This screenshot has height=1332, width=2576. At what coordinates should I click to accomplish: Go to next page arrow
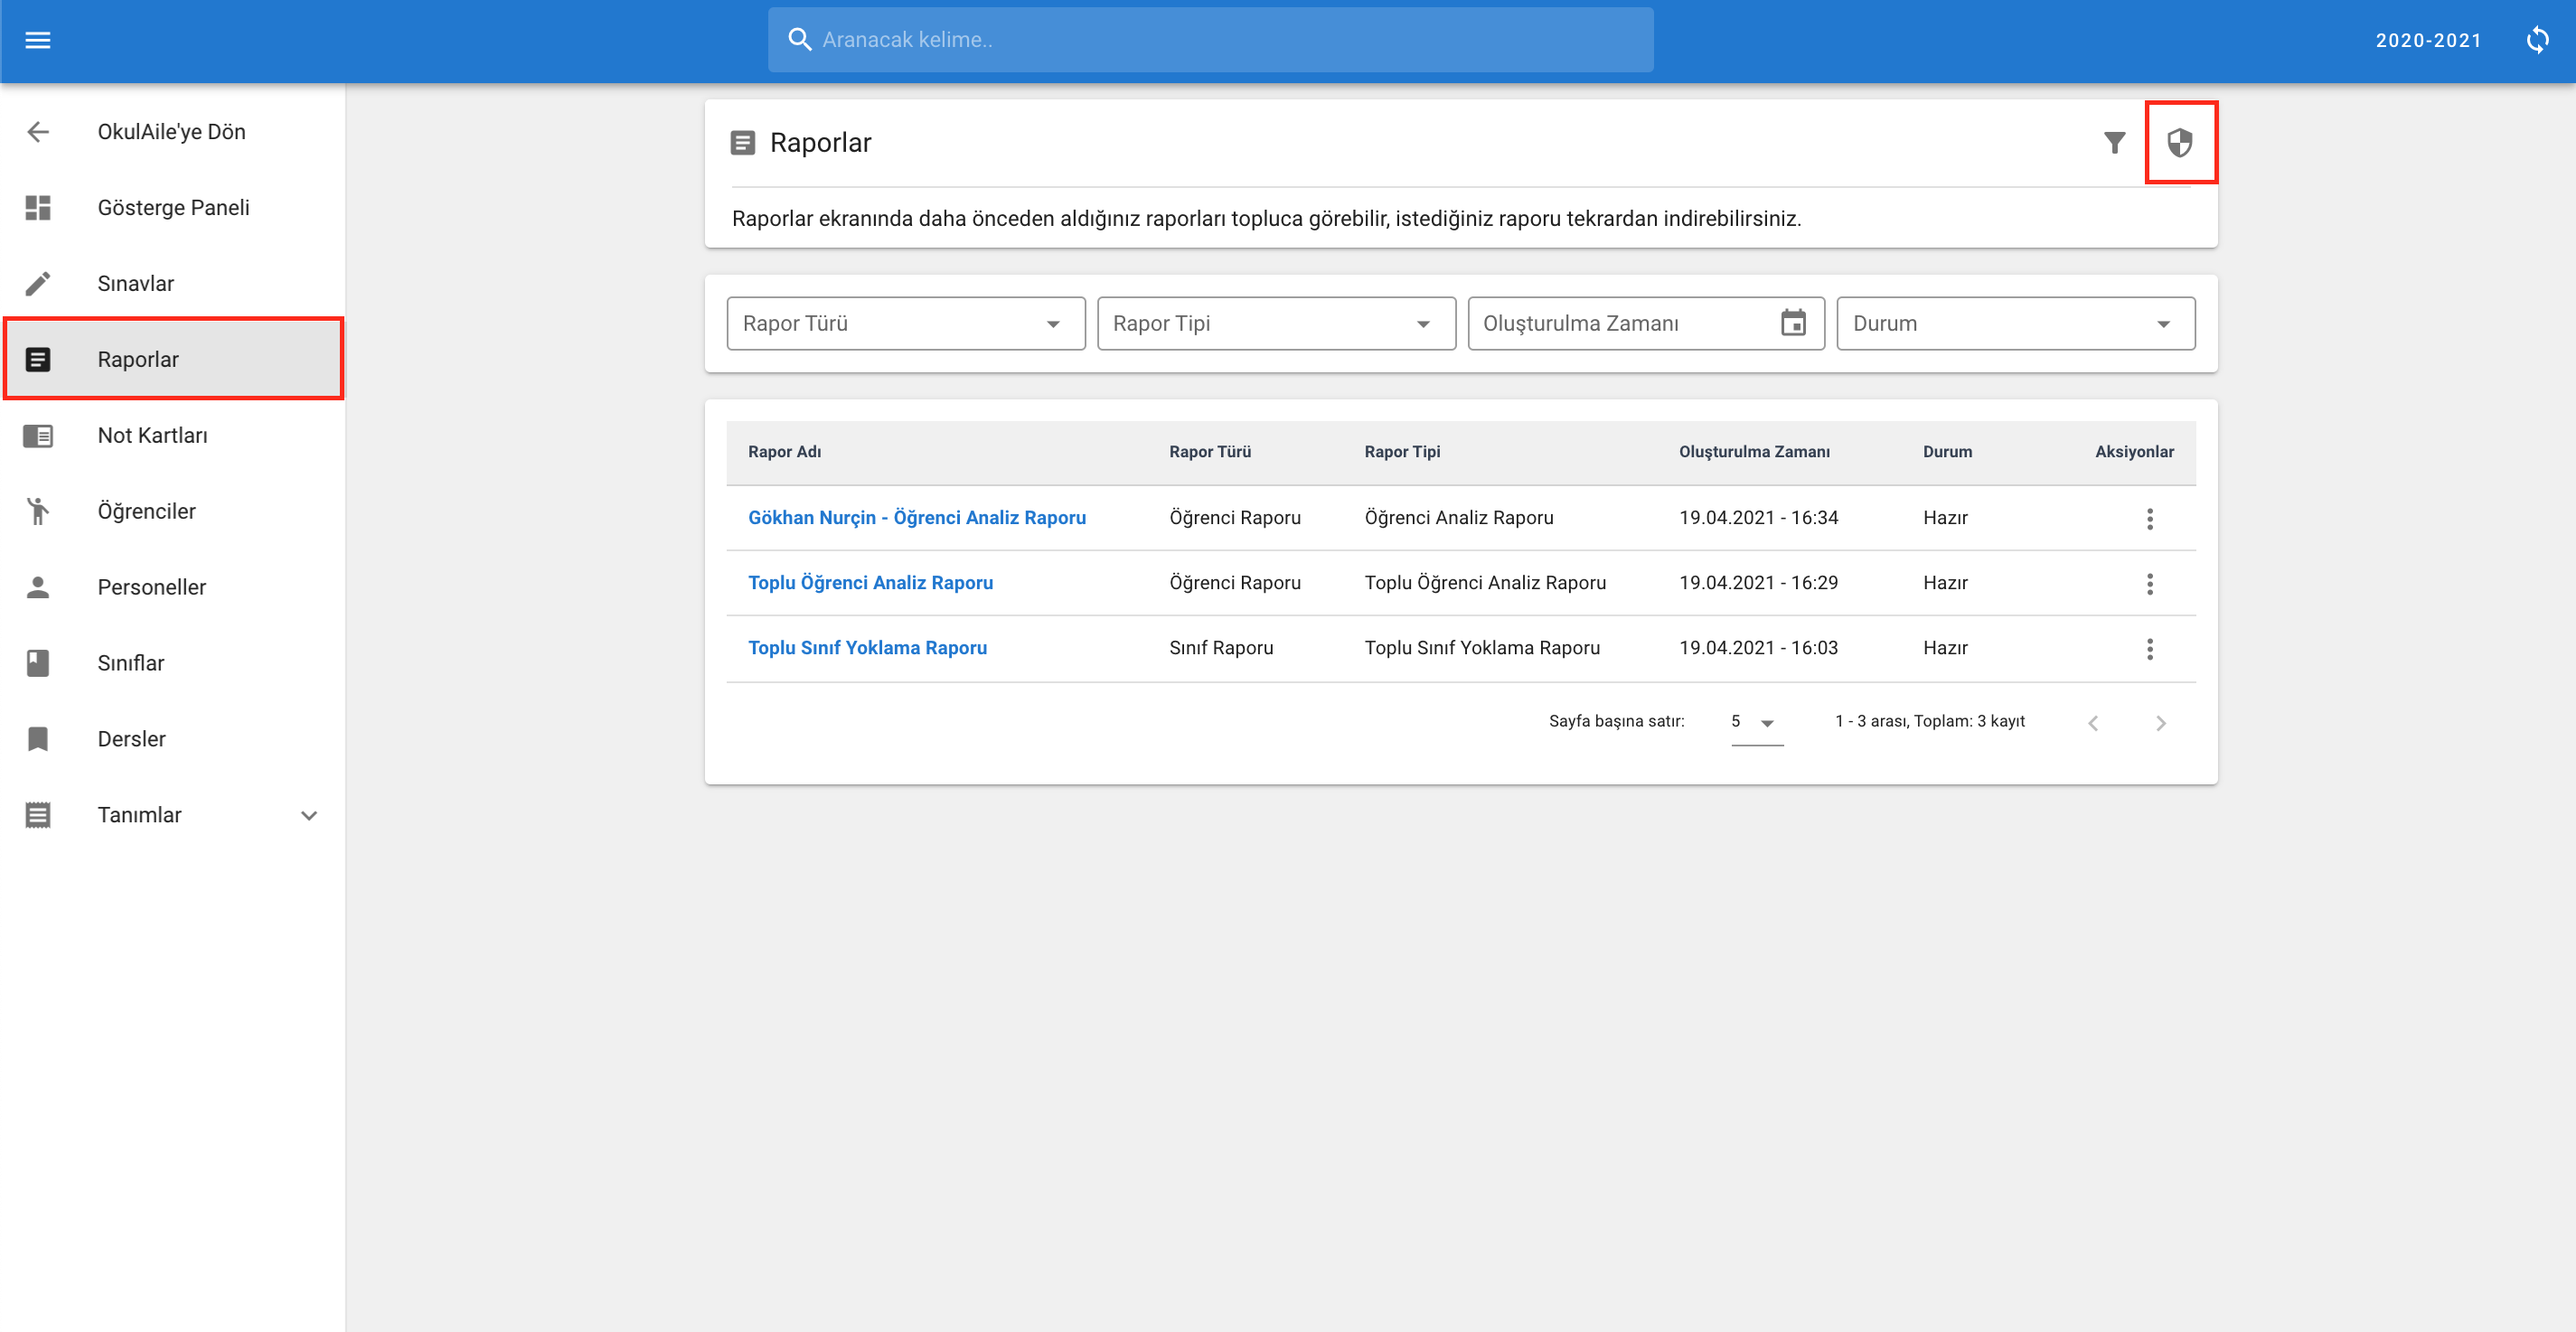(2161, 722)
